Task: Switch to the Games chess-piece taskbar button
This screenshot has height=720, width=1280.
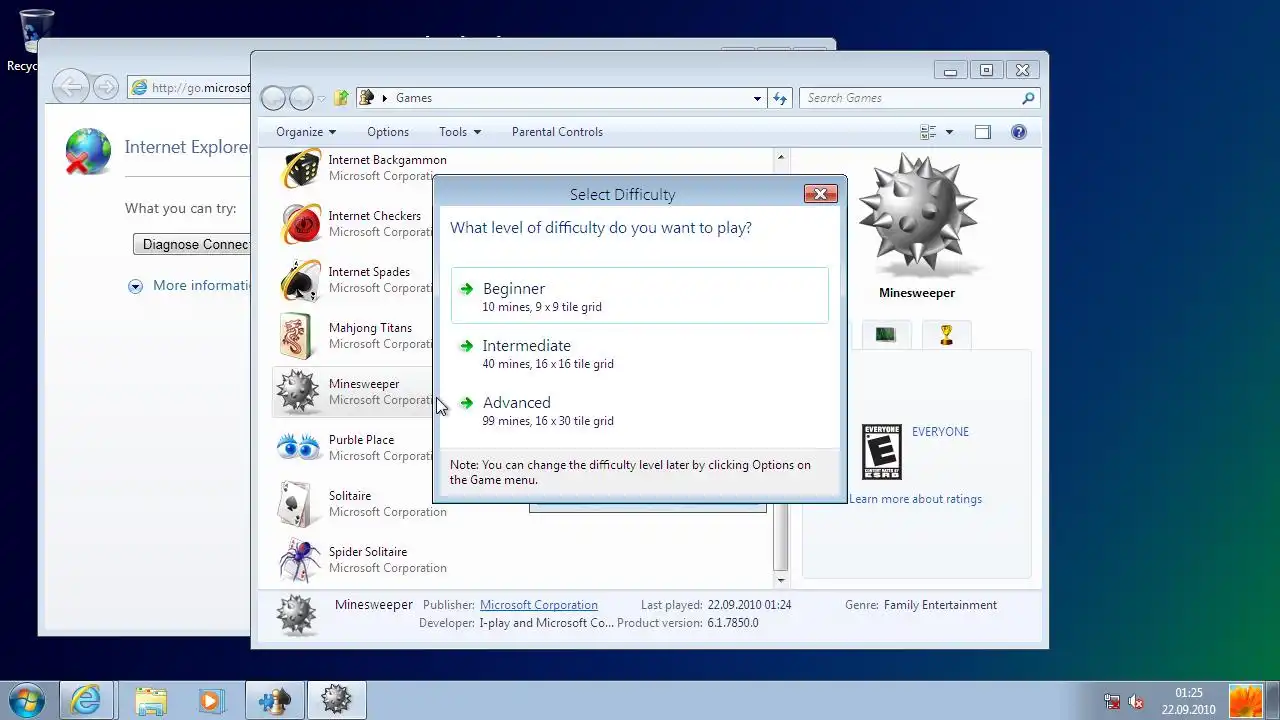Action: (276, 700)
